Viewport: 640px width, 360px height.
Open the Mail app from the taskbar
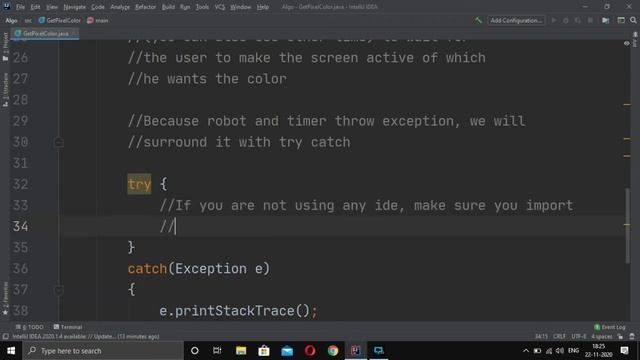click(287, 351)
